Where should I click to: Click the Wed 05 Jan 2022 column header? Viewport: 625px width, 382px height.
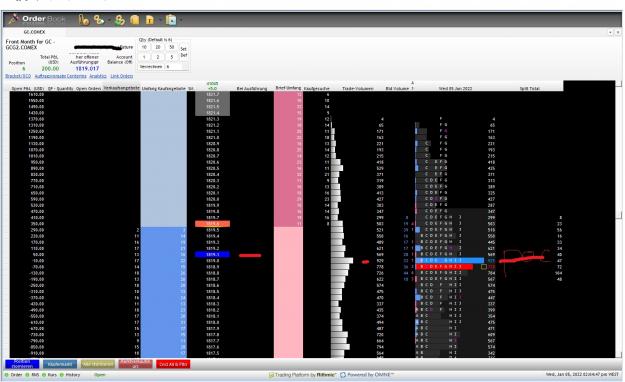(x=455, y=88)
